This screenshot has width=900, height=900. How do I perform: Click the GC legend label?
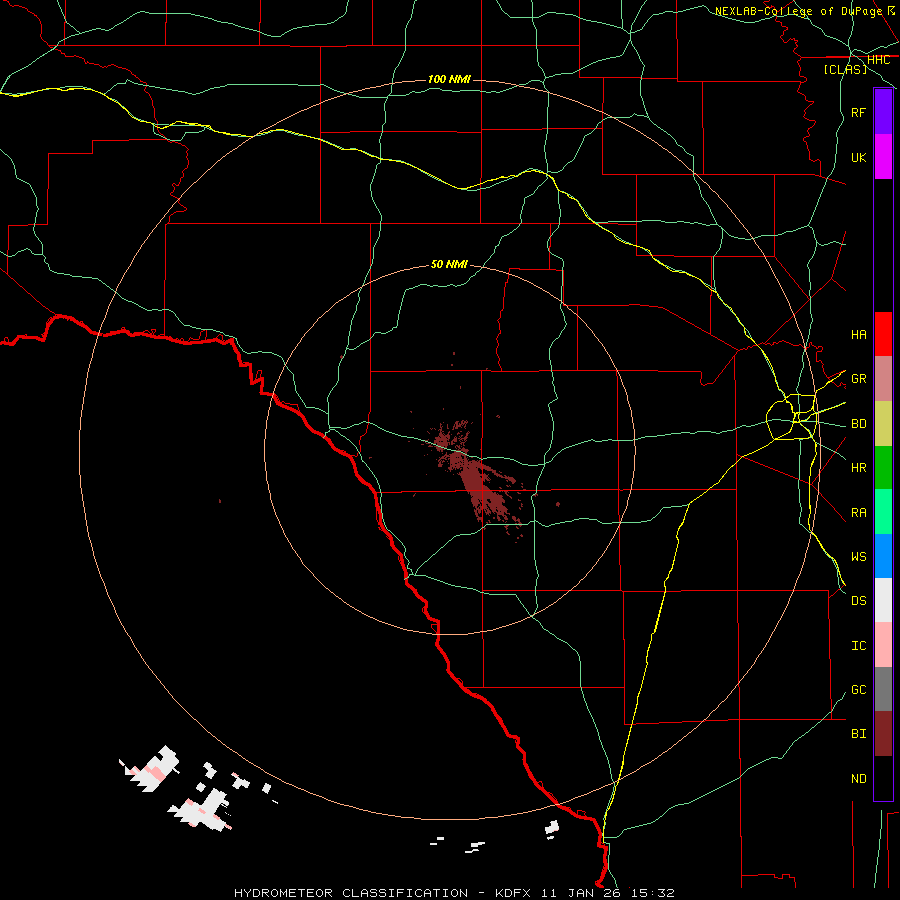click(x=859, y=690)
